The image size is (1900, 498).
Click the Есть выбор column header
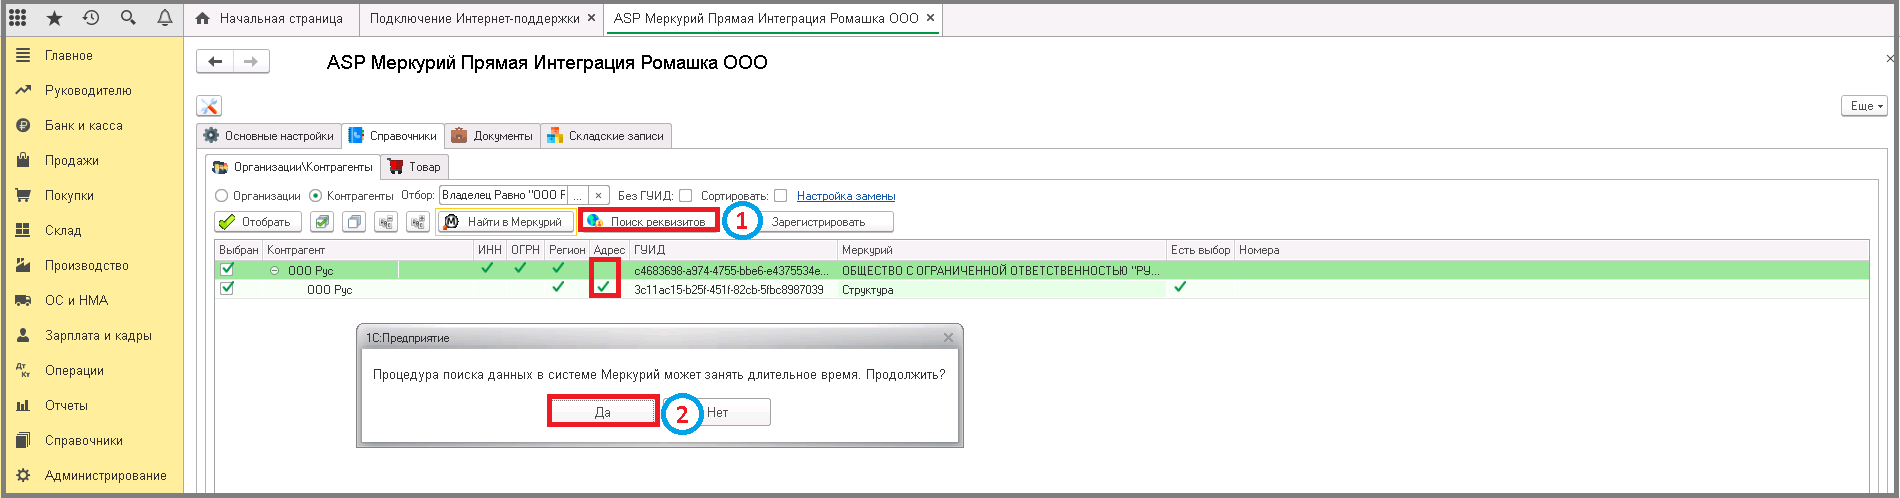(x=1200, y=250)
